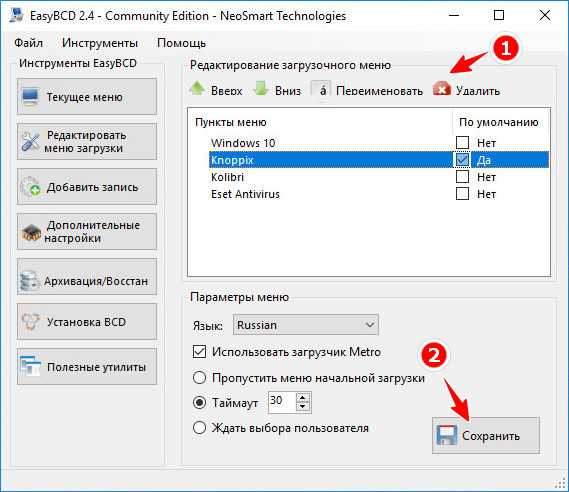Toggle Использовать загрузчик Metro checkbox
This screenshot has width=569, height=492.
pyautogui.click(x=200, y=352)
